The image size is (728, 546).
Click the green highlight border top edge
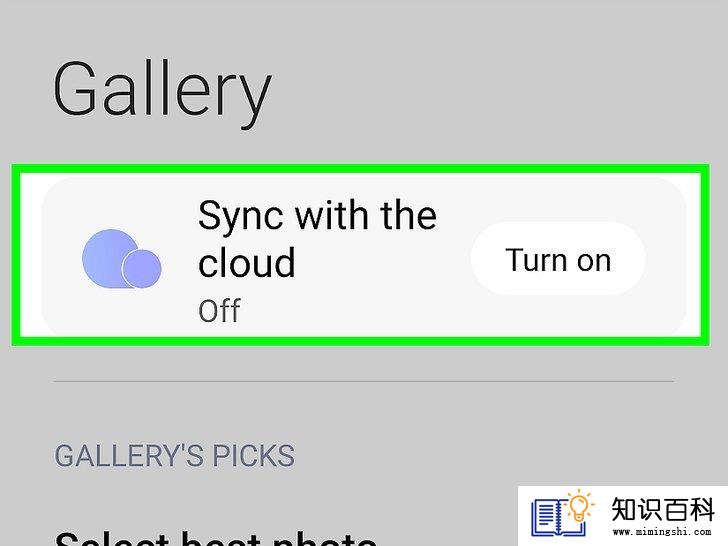click(360, 168)
